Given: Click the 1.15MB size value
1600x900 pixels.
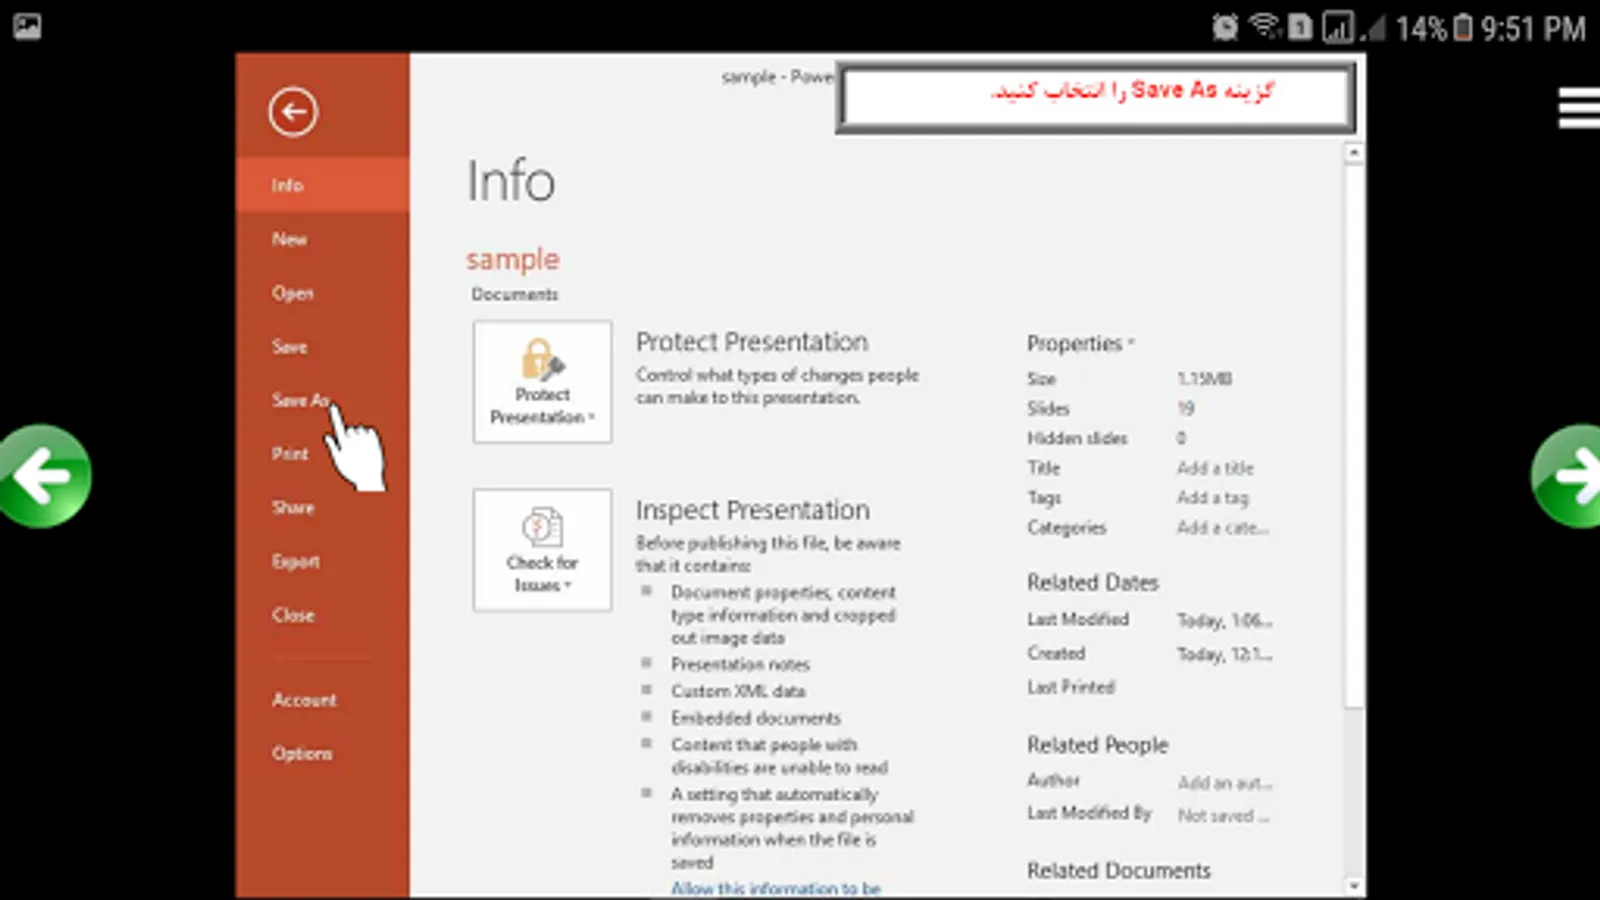Looking at the screenshot, I should click(1204, 379).
